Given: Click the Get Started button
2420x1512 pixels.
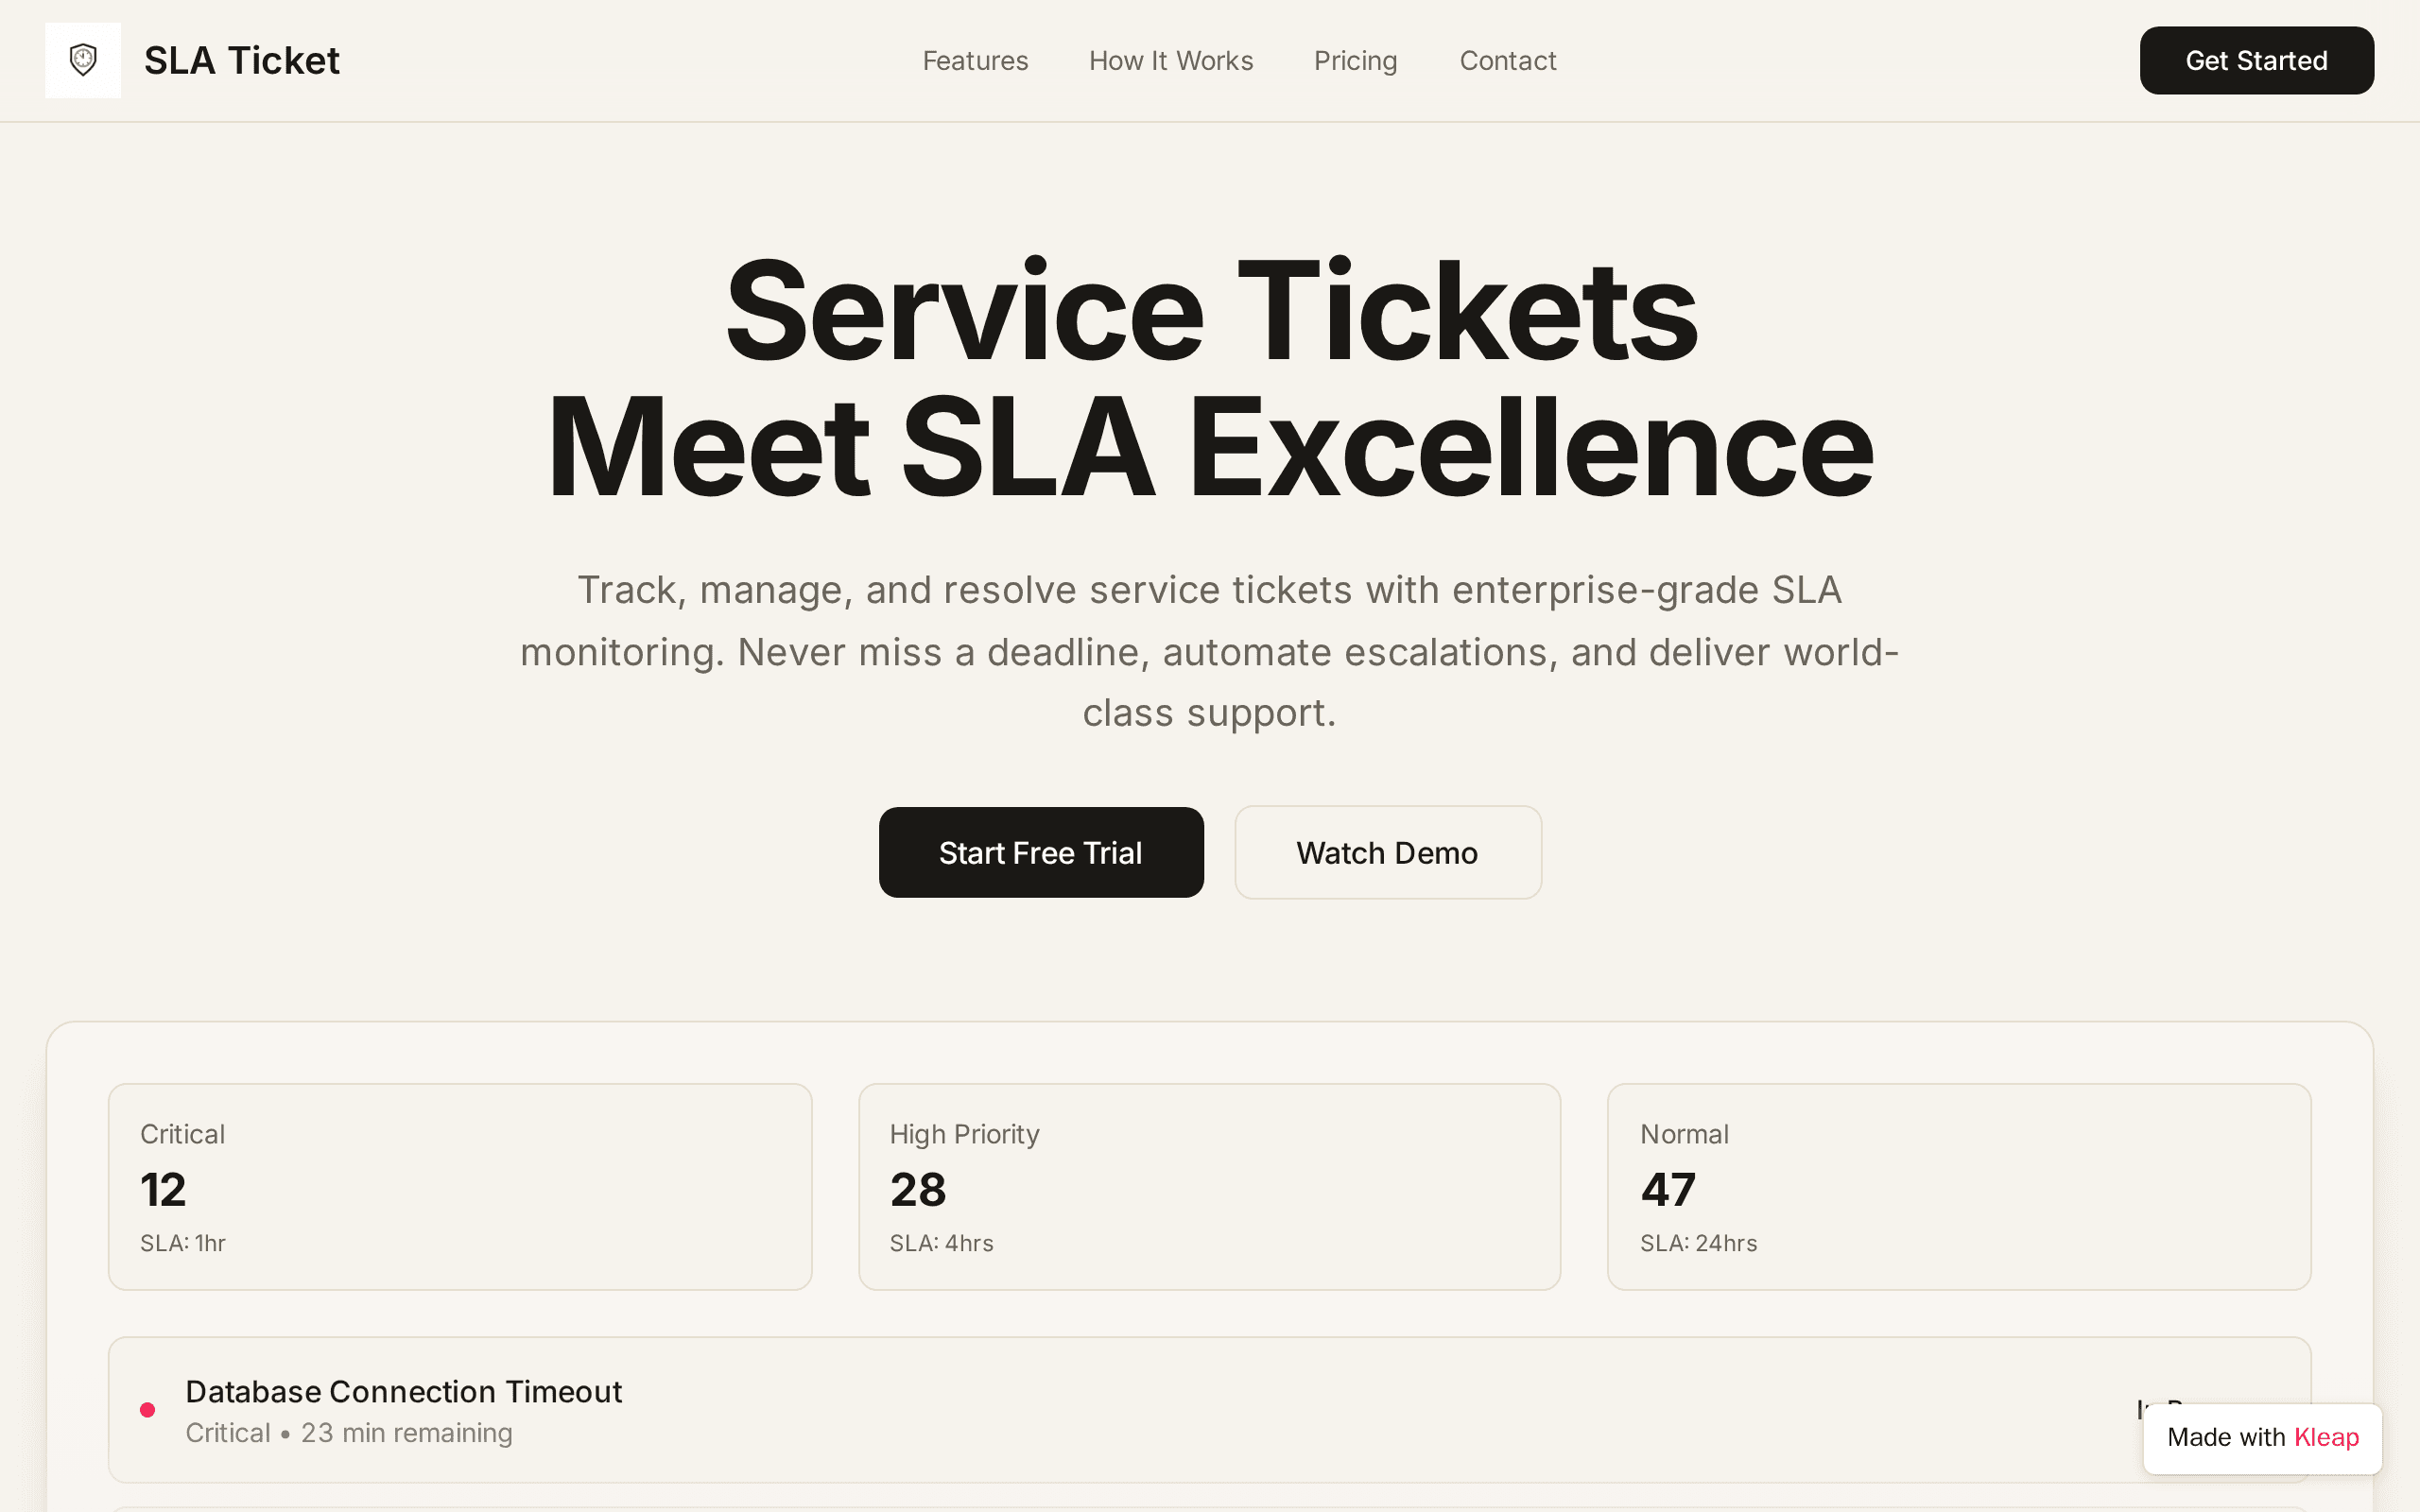Looking at the screenshot, I should [2256, 61].
